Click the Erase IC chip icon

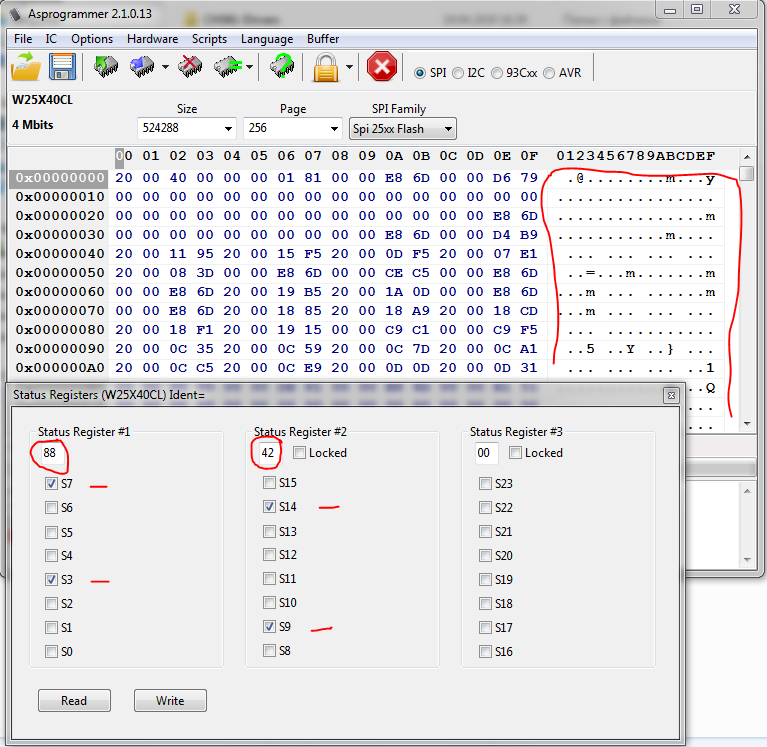189,68
